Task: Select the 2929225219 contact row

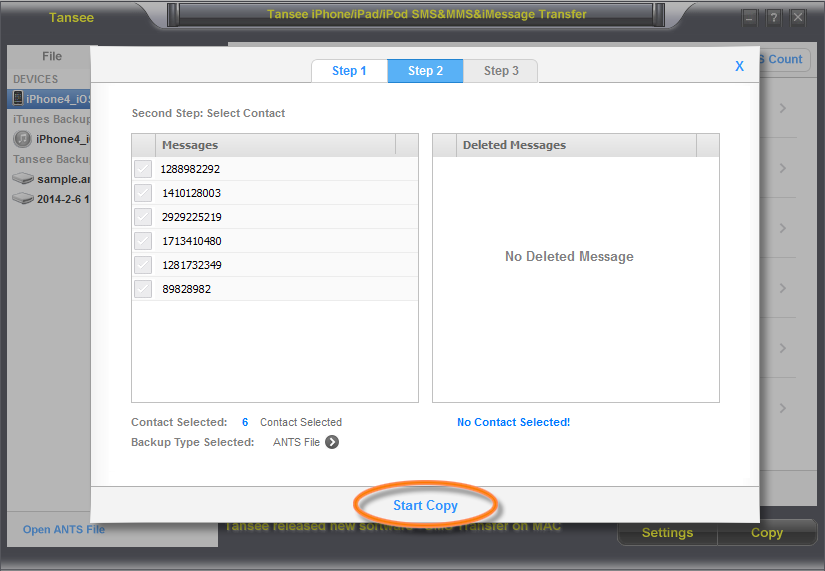Action: pos(275,217)
